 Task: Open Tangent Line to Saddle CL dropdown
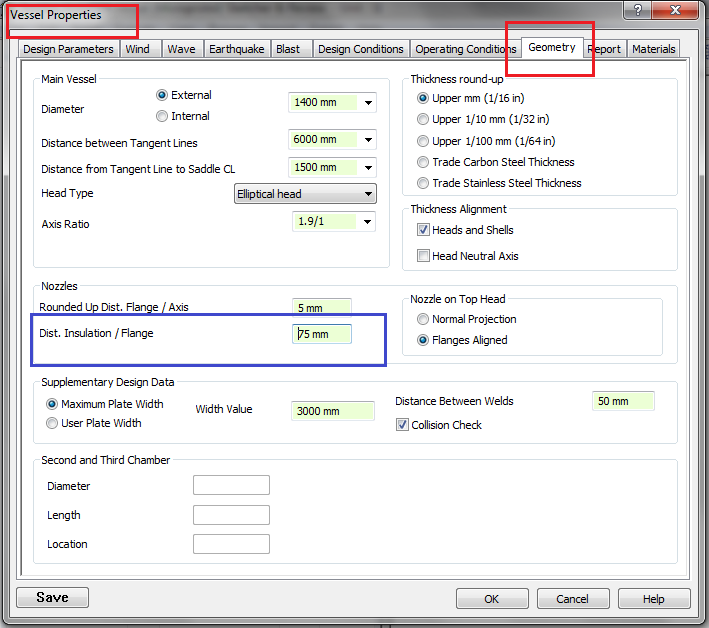[369, 168]
